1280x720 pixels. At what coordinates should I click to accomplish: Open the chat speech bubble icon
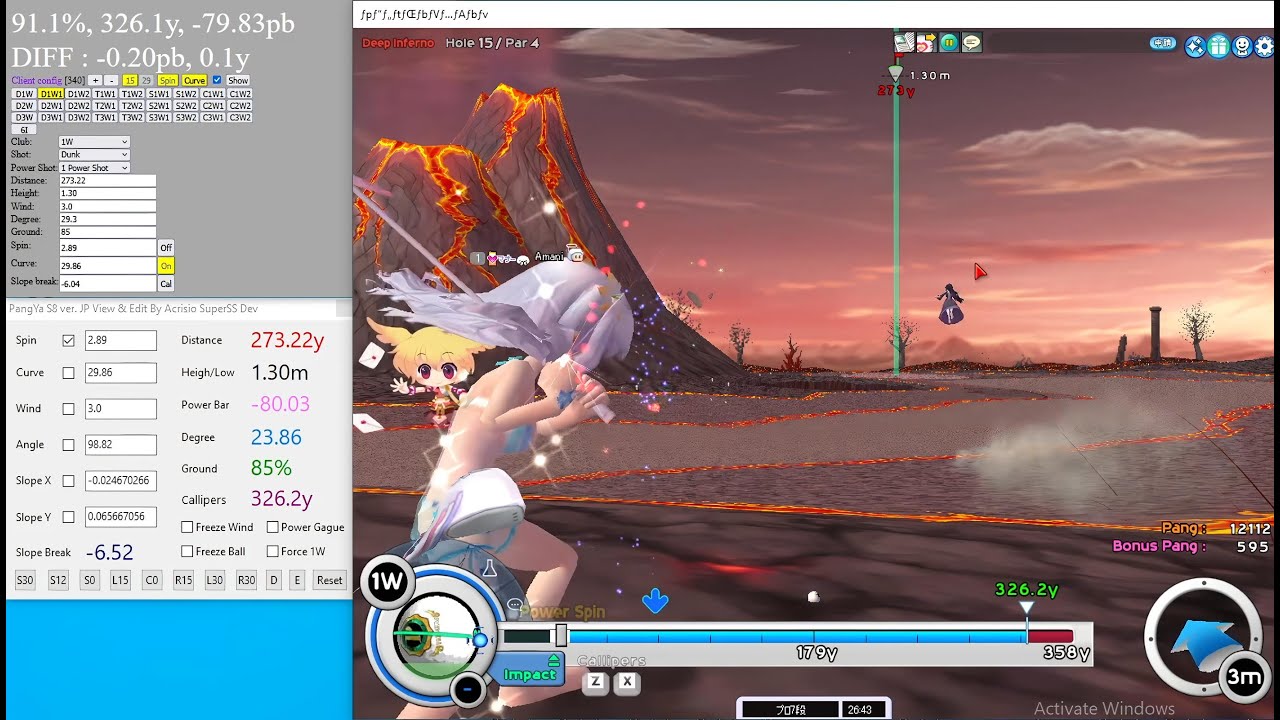click(971, 42)
